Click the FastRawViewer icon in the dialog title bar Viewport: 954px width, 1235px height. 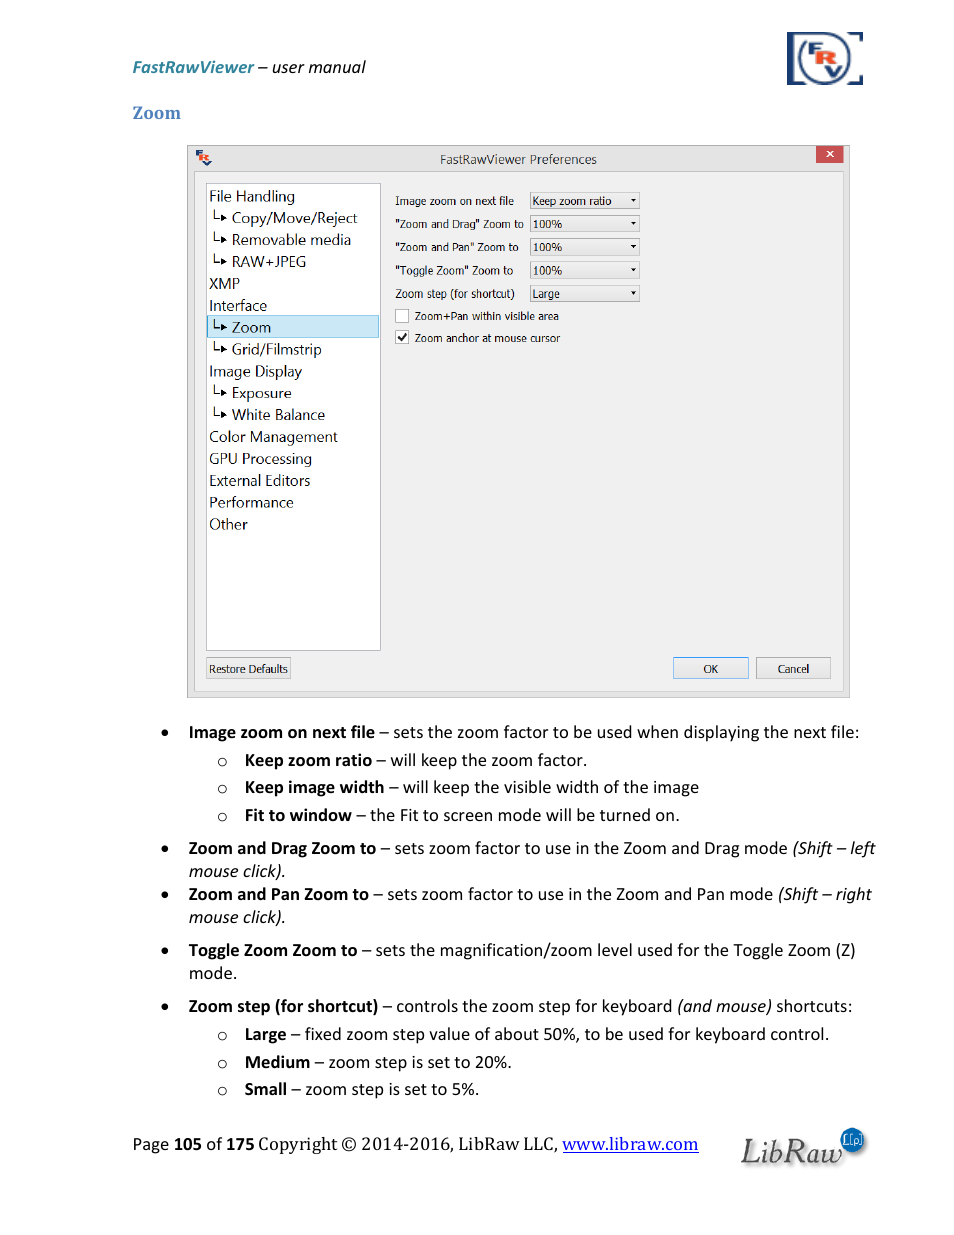pos(204,158)
